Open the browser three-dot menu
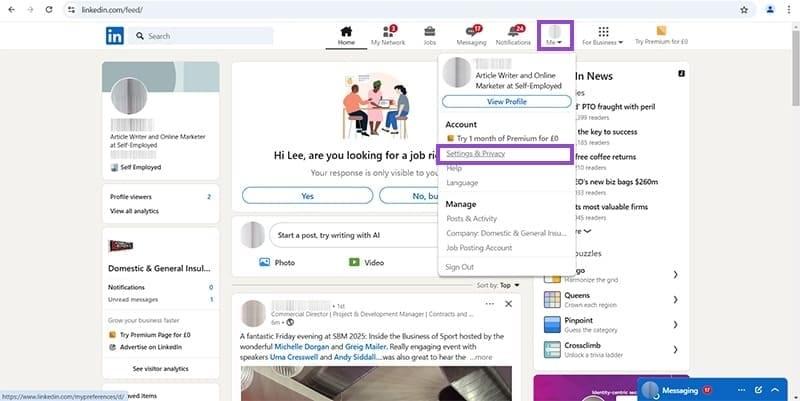 point(789,10)
